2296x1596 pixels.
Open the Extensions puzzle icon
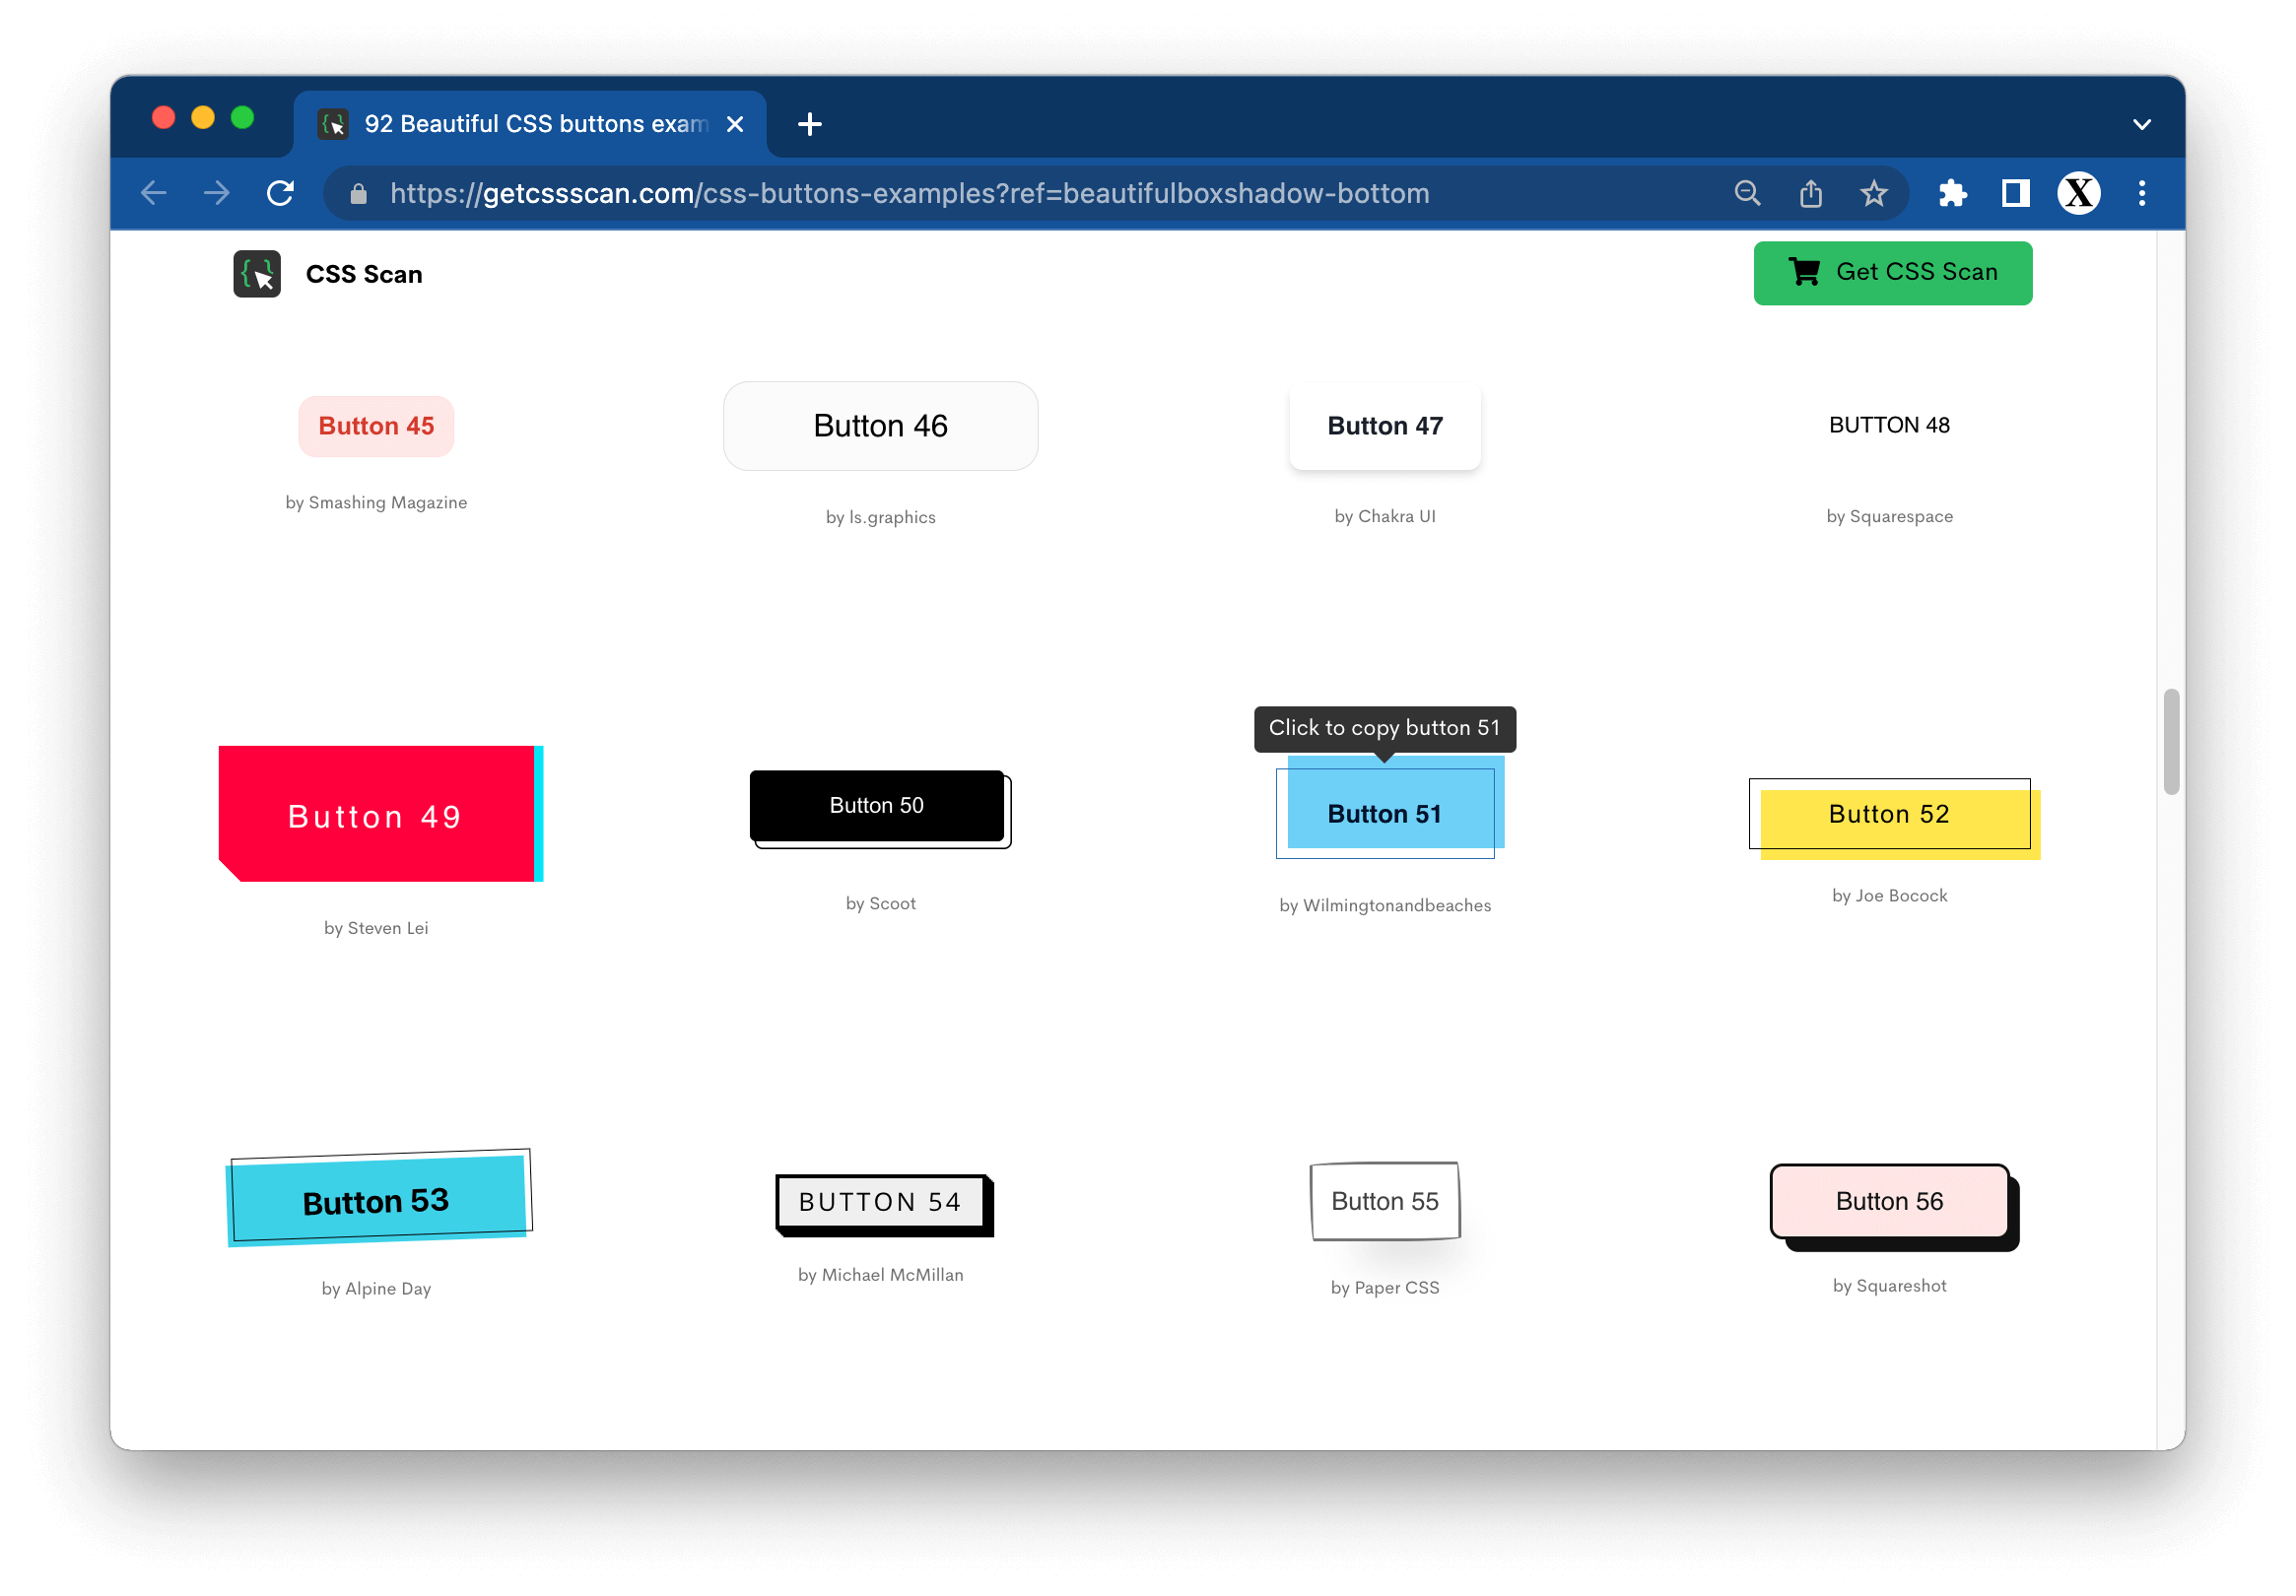[x=1952, y=193]
